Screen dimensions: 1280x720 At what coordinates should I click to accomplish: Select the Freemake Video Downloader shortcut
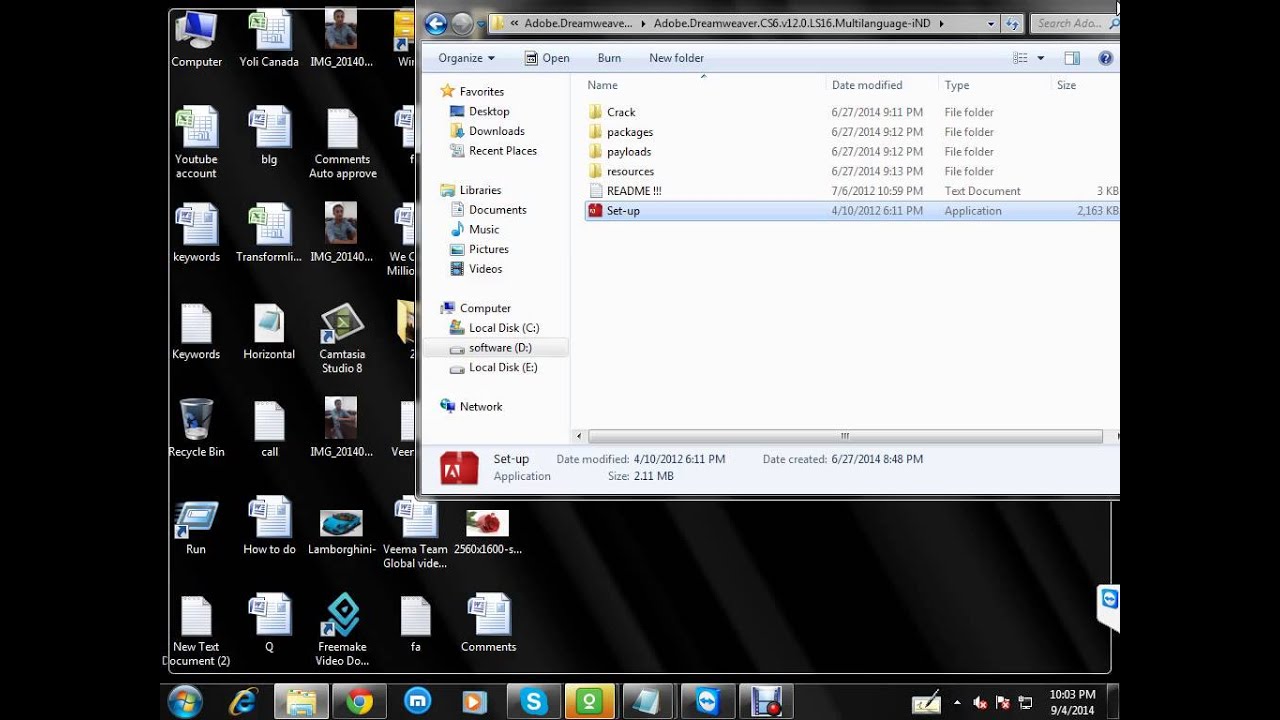342,629
